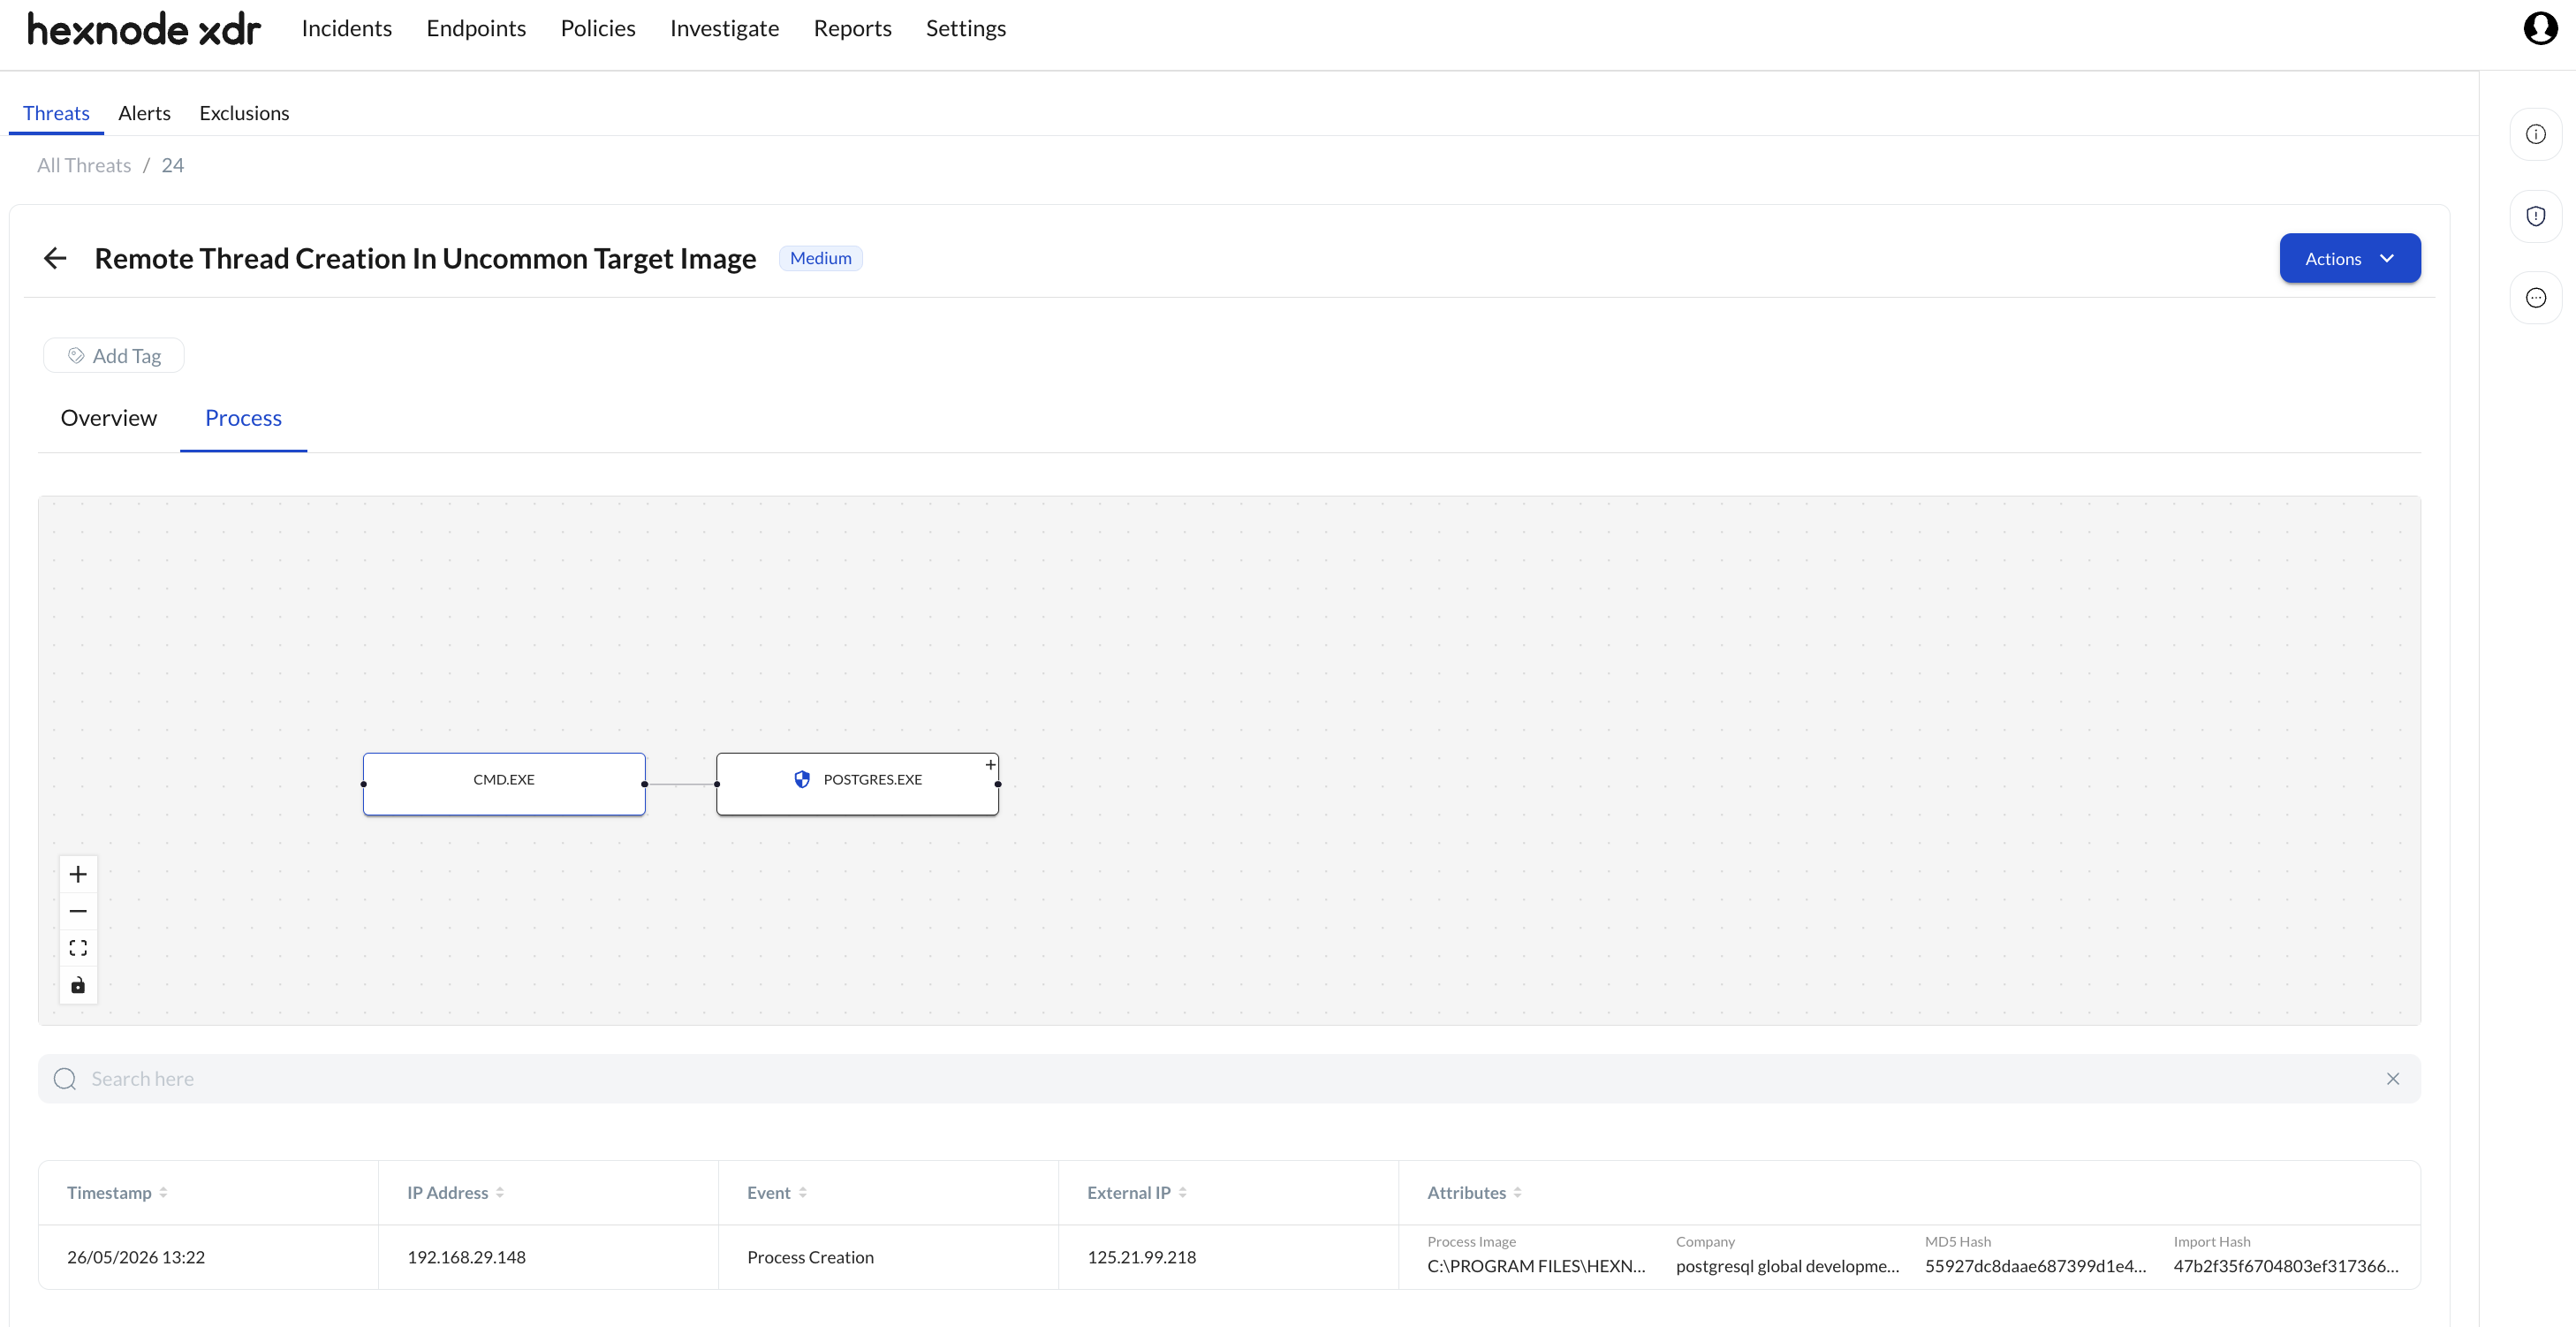Click MD5 Hash value 55927dc8daae...
The height and width of the screenshot is (1327, 2576).
point(2035,1266)
